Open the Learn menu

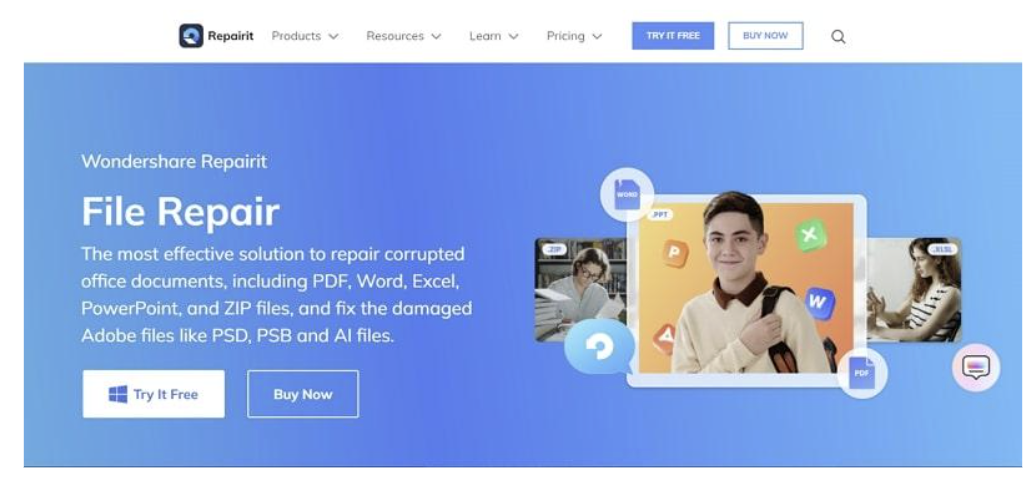pos(493,36)
